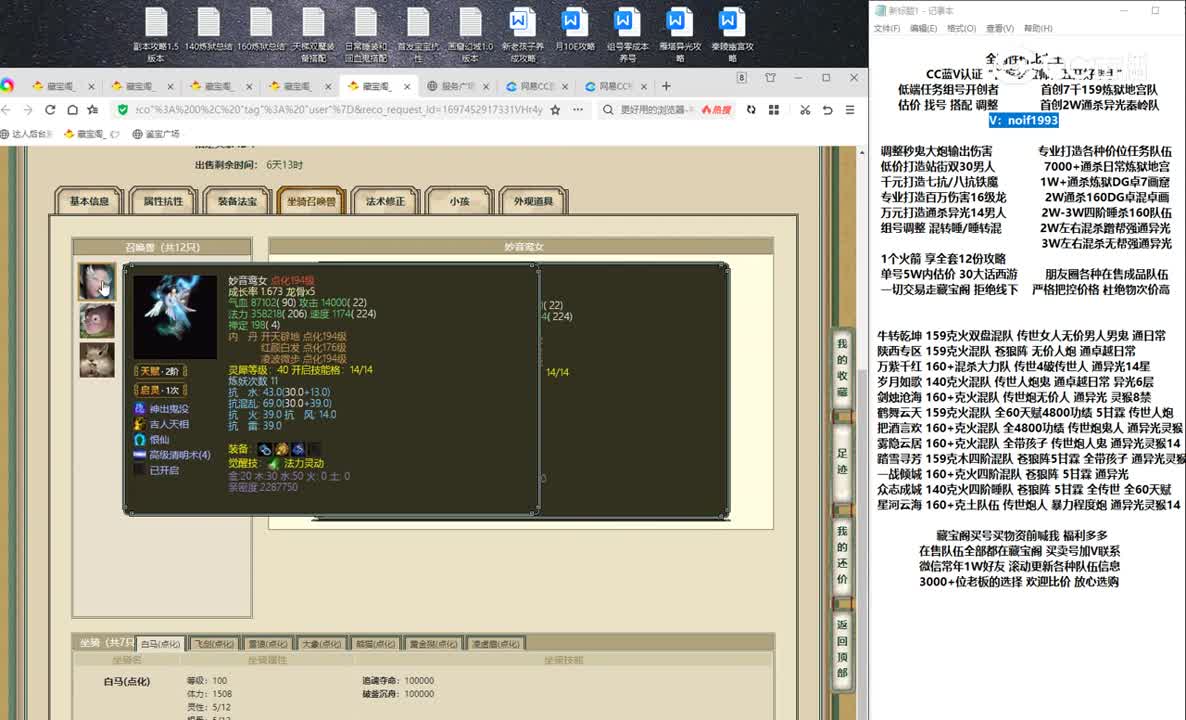Open a new browser tab
The image size is (1186, 720).
pyautogui.click(x=666, y=86)
